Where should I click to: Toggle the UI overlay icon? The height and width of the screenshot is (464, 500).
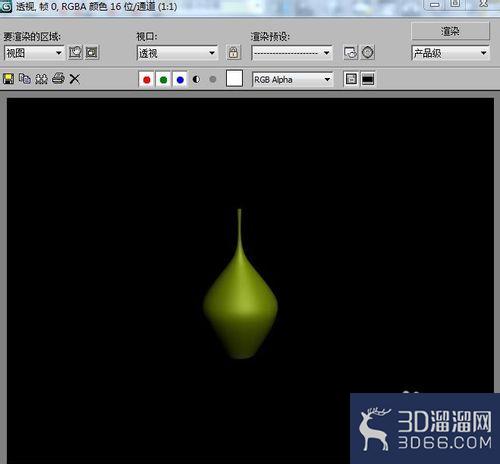point(351,79)
